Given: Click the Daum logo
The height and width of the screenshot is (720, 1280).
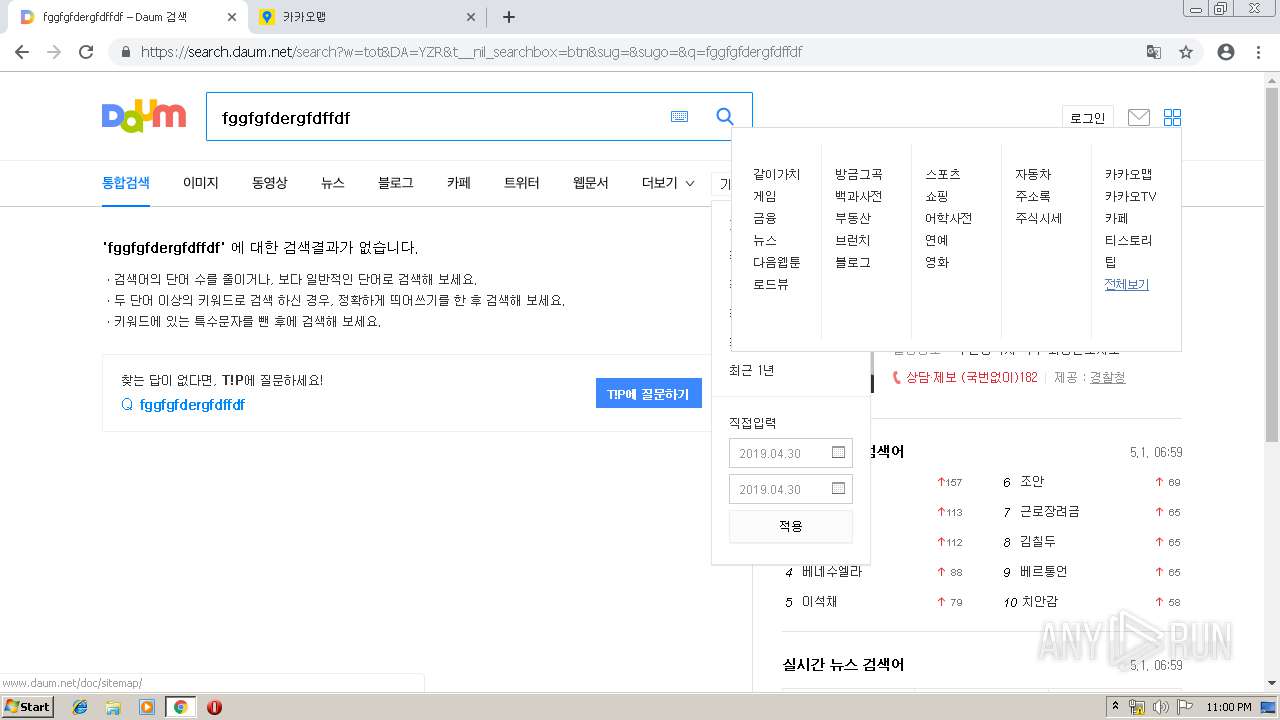Looking at the screenshot, I should 144,117.
